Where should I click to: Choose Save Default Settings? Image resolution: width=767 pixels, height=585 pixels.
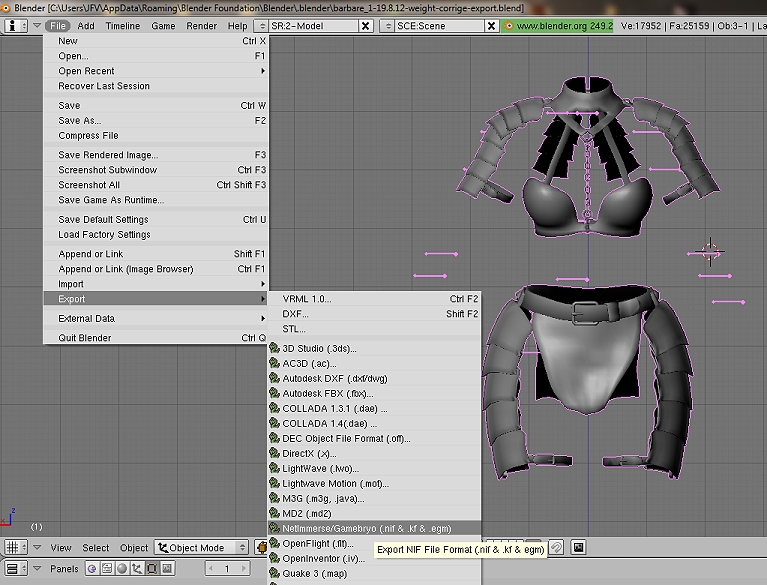[156, 220]
